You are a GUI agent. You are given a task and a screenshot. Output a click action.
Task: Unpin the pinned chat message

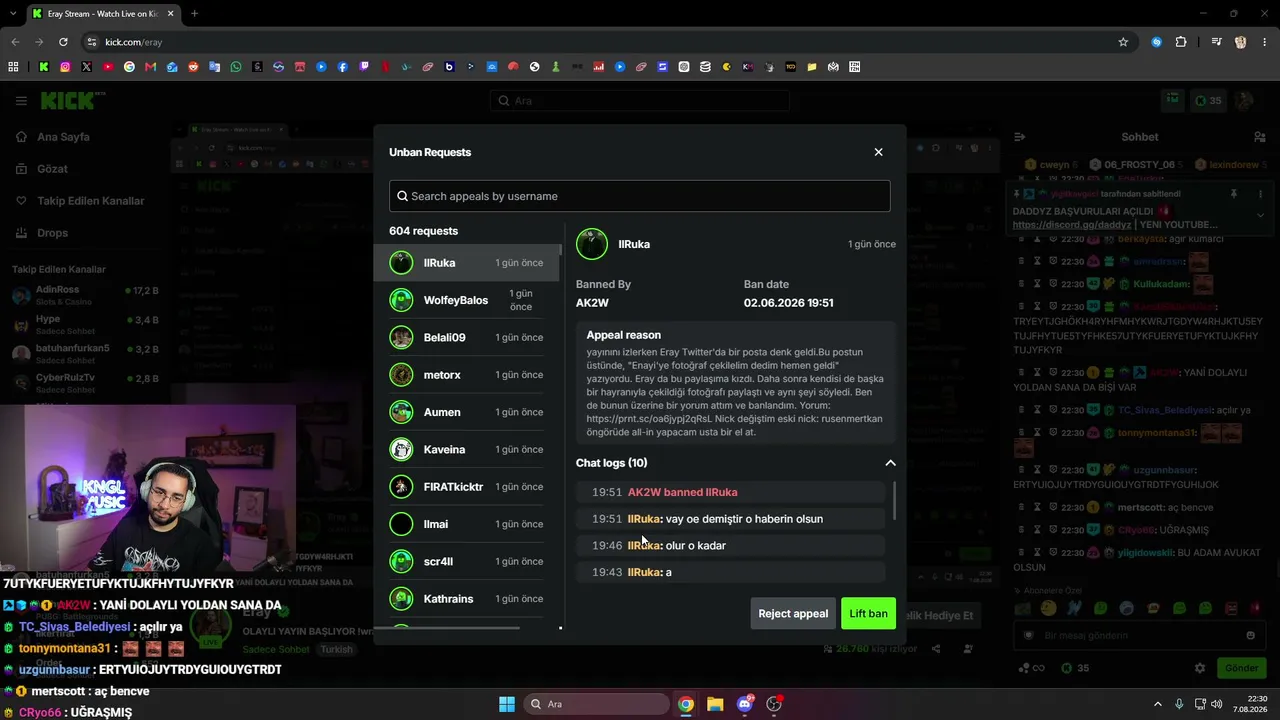(x=1234, y=194)
